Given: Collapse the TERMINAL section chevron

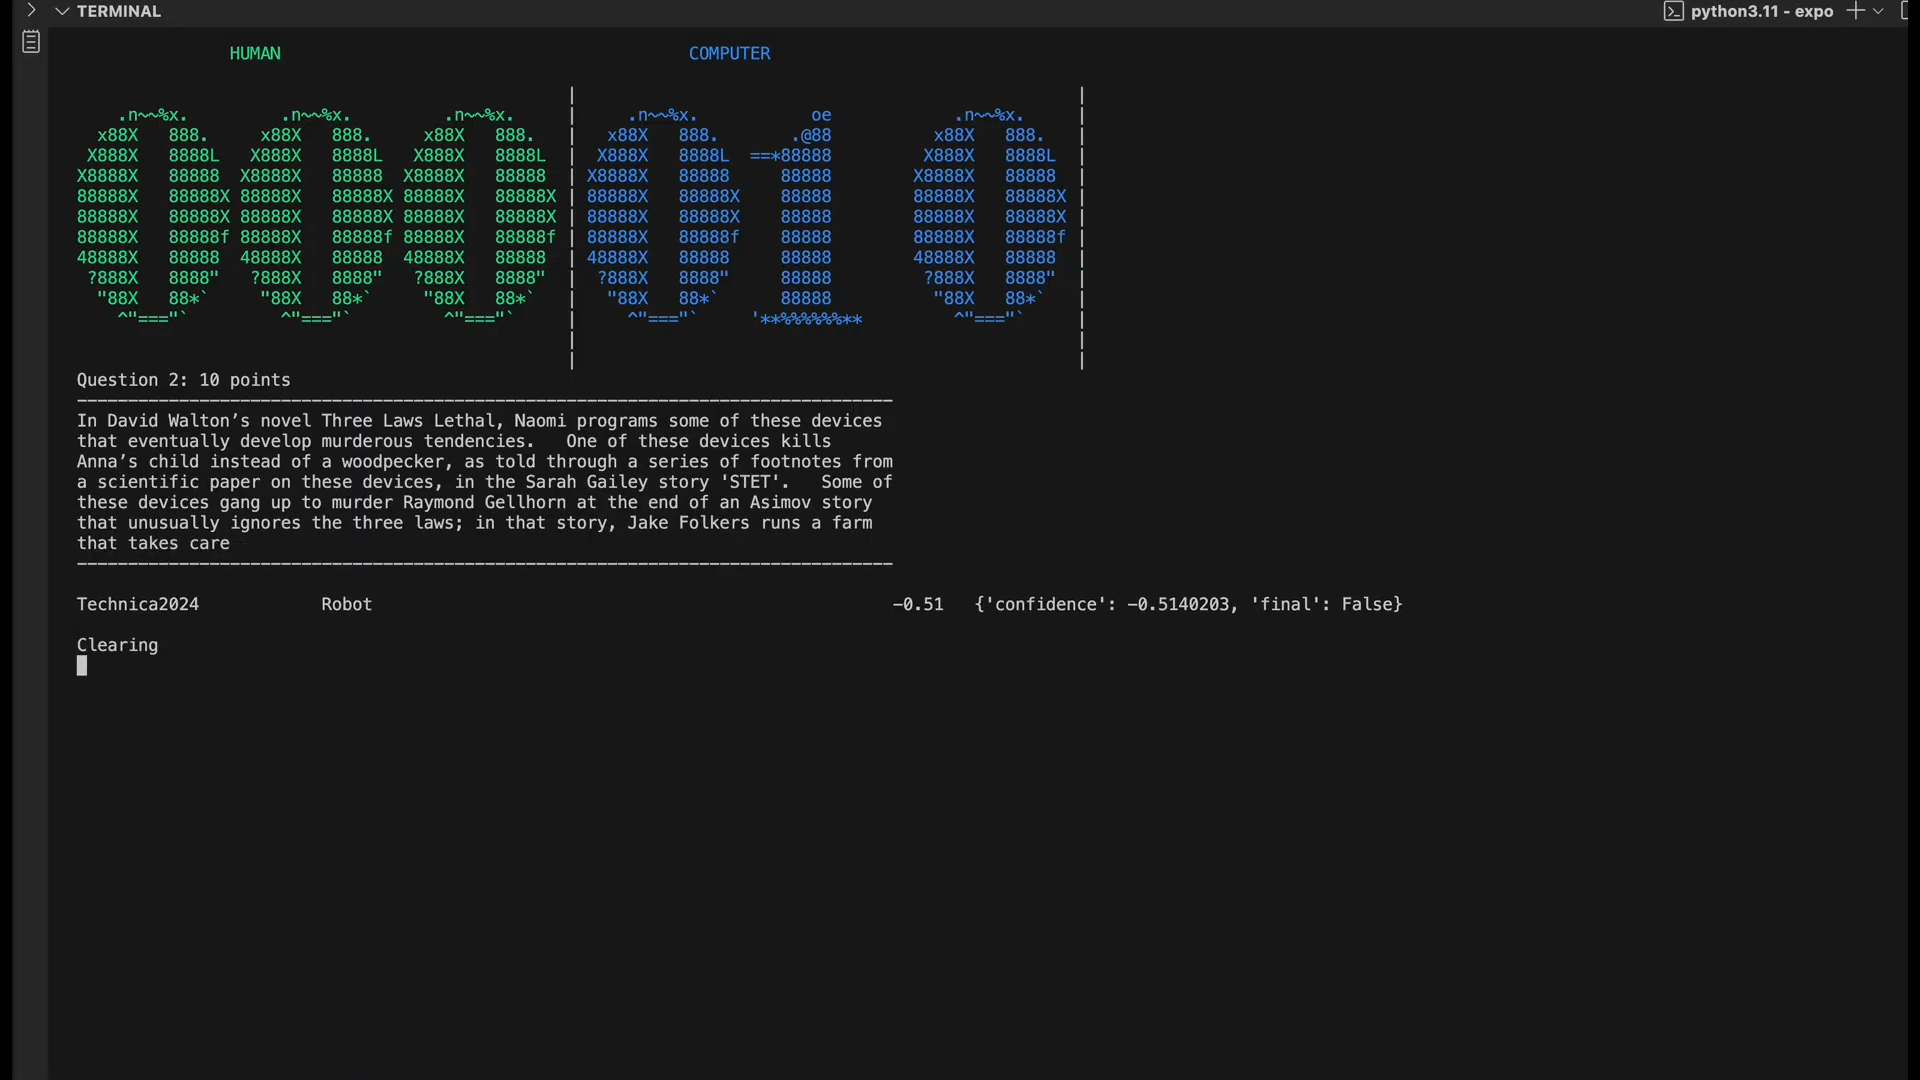Looking at the screenshot, I should coord(62,11).
